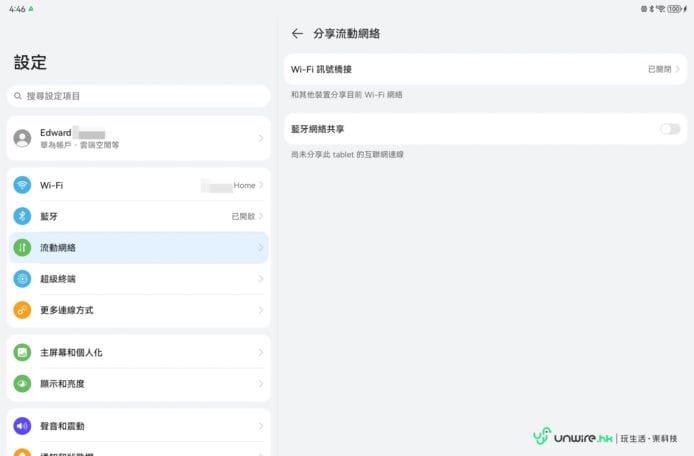694x456 pixels.
Task: Click the 藍牙 Bluetooth icon
Action: pyautogui.click(x=22, y=216)
